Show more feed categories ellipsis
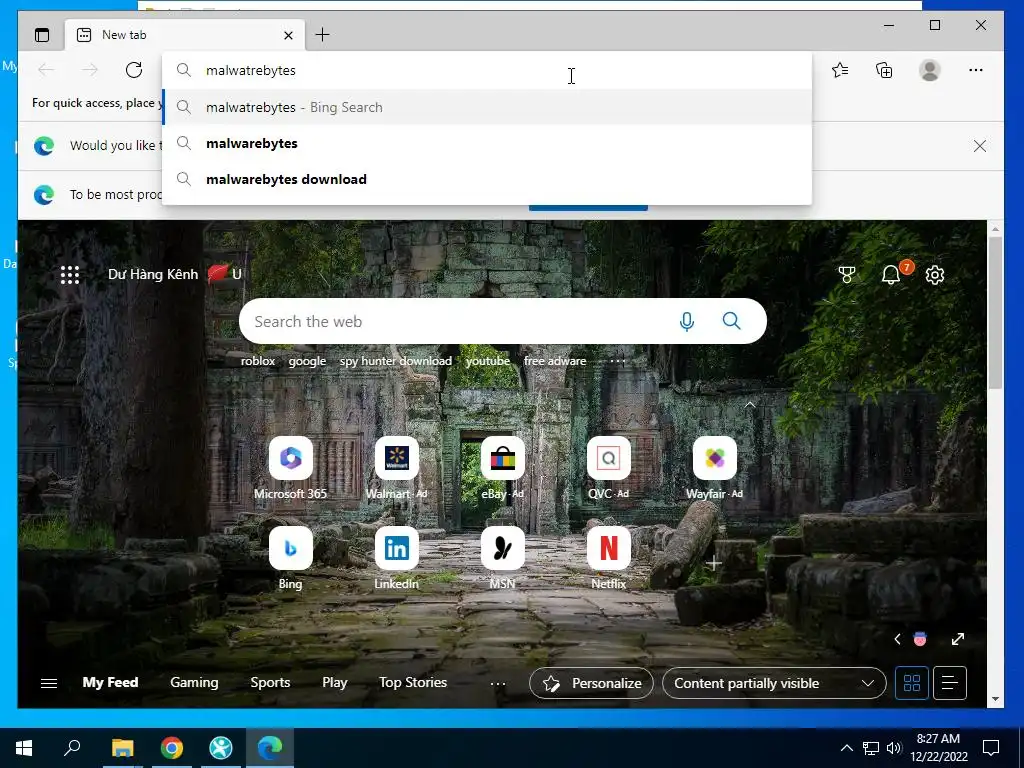The image size is (1024, 768). (498, 684)
